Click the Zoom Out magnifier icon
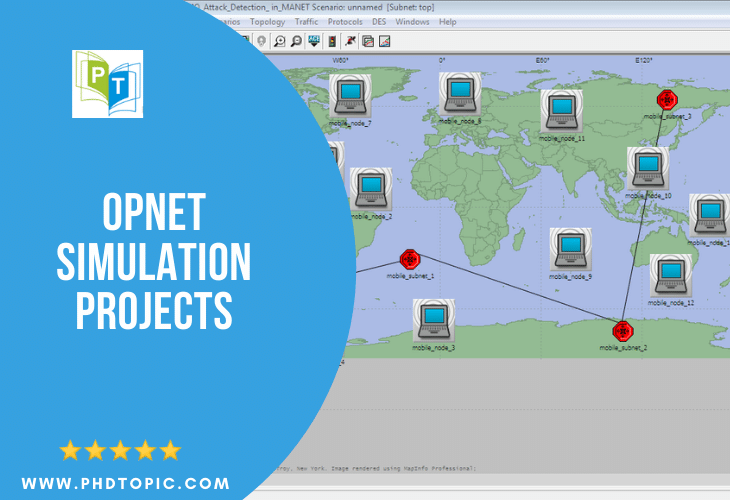This screenshot has height=500, width=730. (296, 41)
